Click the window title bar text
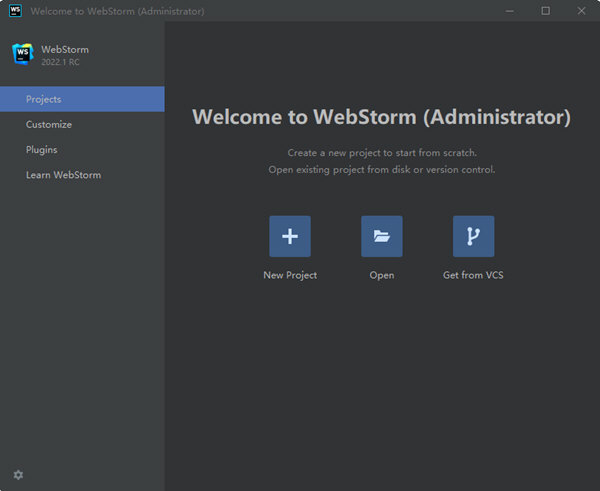Image resolution: width=600 pixels, height=491 pixels. 117,11
